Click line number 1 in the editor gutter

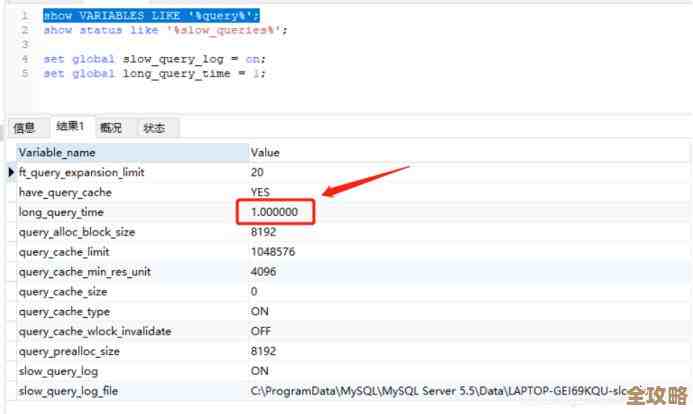[x=25, y=16]
